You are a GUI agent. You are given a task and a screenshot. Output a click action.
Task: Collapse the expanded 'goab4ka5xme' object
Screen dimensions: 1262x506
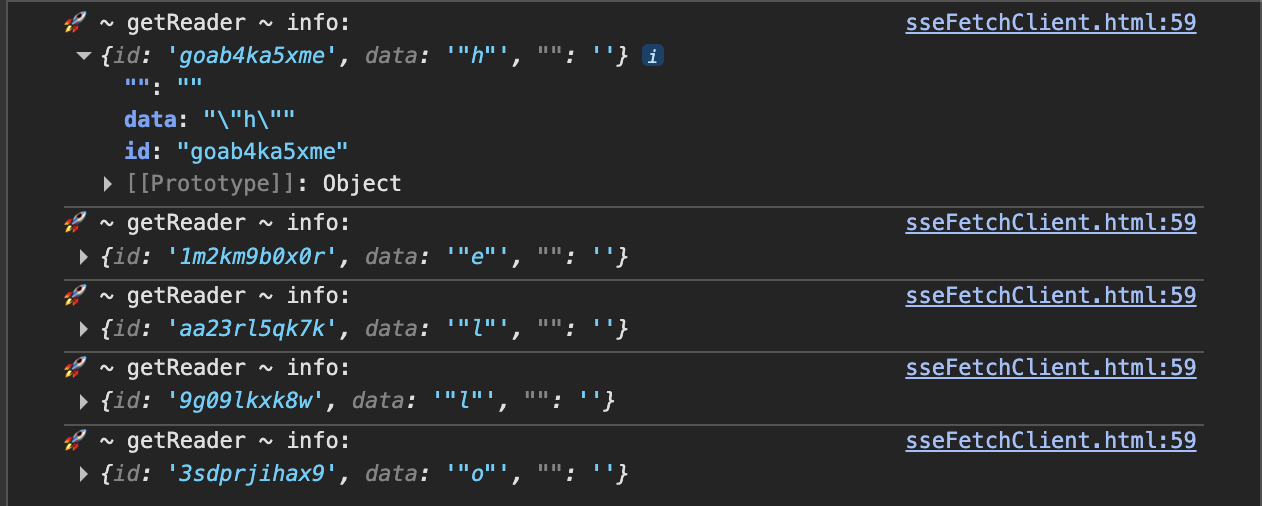pos(84,57)
